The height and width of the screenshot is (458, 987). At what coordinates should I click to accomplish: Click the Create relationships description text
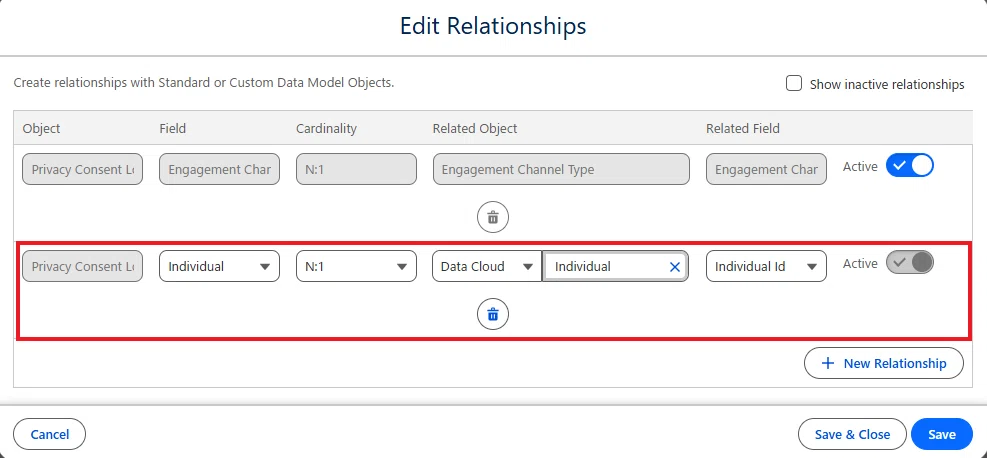click(204, 82)
